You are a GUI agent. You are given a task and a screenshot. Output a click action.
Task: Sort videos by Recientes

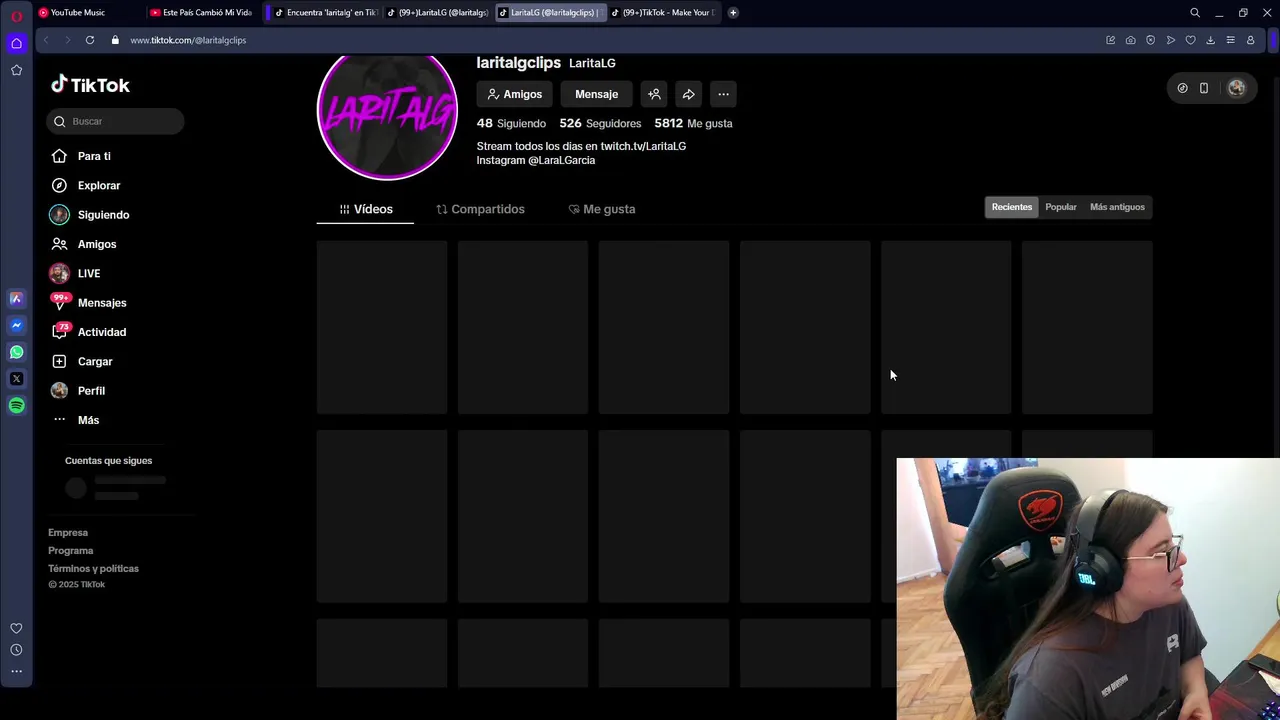coord(1012,207)
